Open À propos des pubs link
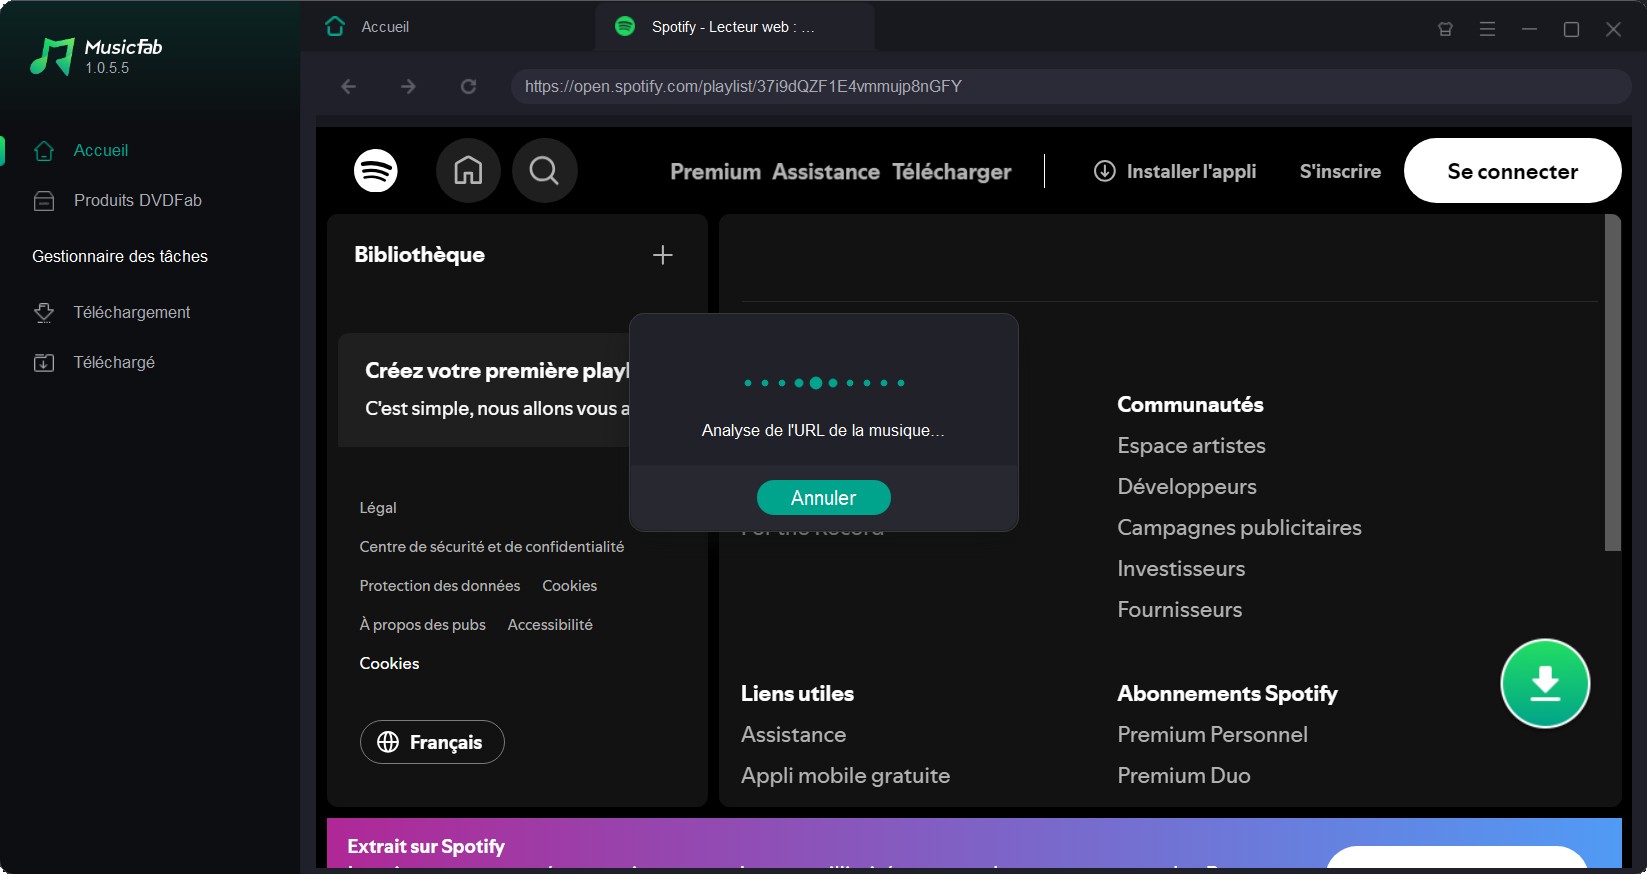Image resolution: width=1647 pixels, height=874 pixels. pos(422,625)
